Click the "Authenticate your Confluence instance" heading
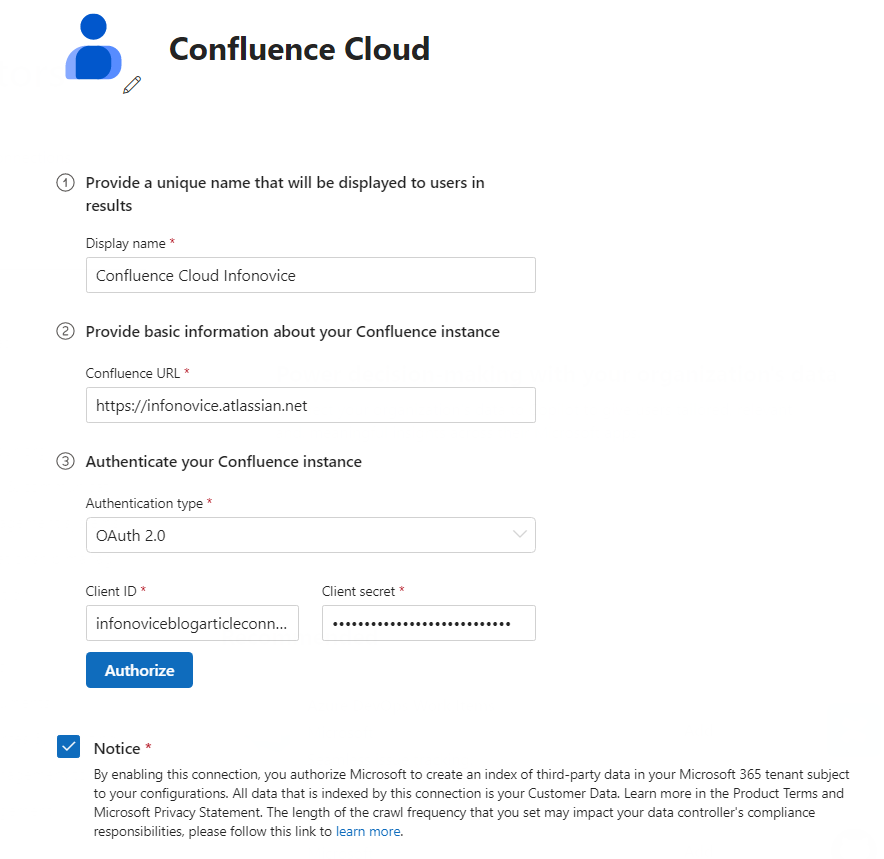Screen dimensions: 884x859 click(224, 461)
